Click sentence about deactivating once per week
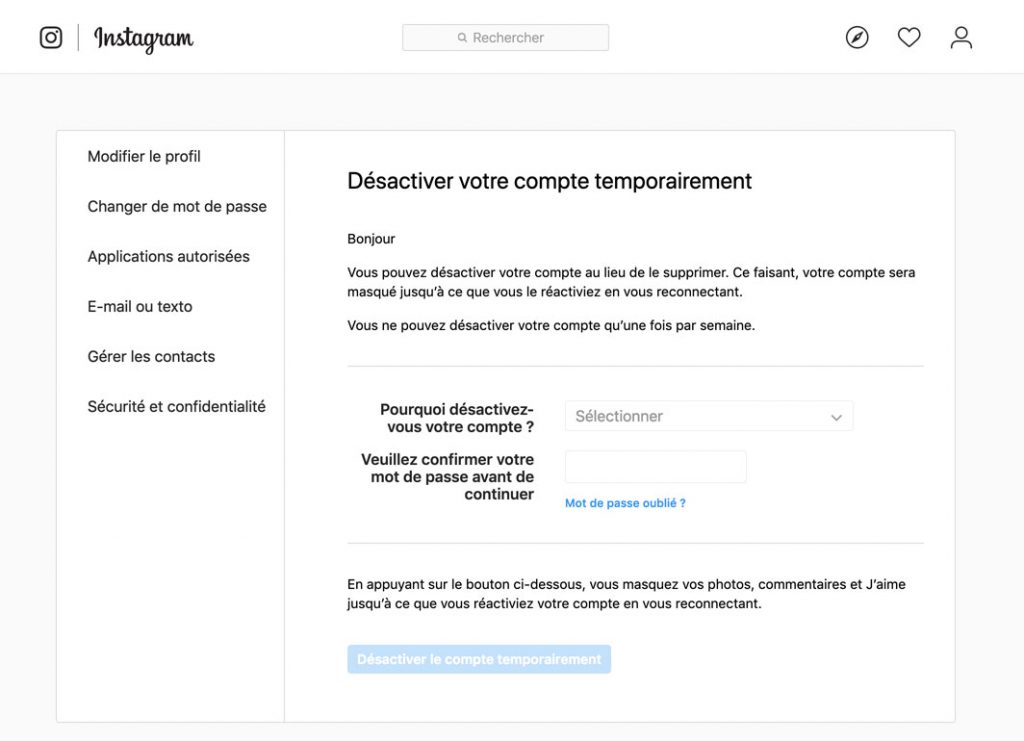This screenshot has height=741, width=1024. pos(551,325)
